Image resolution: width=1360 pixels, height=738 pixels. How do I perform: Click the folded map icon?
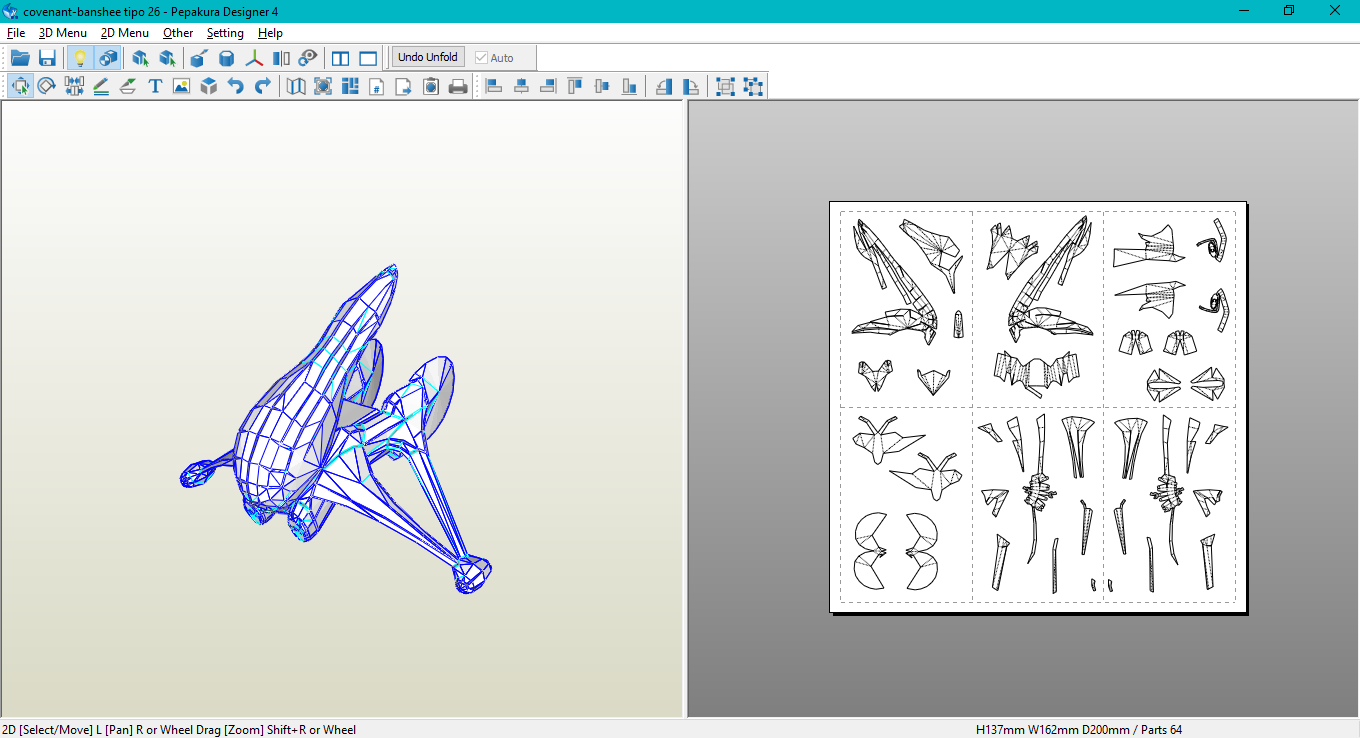(296, 86)
